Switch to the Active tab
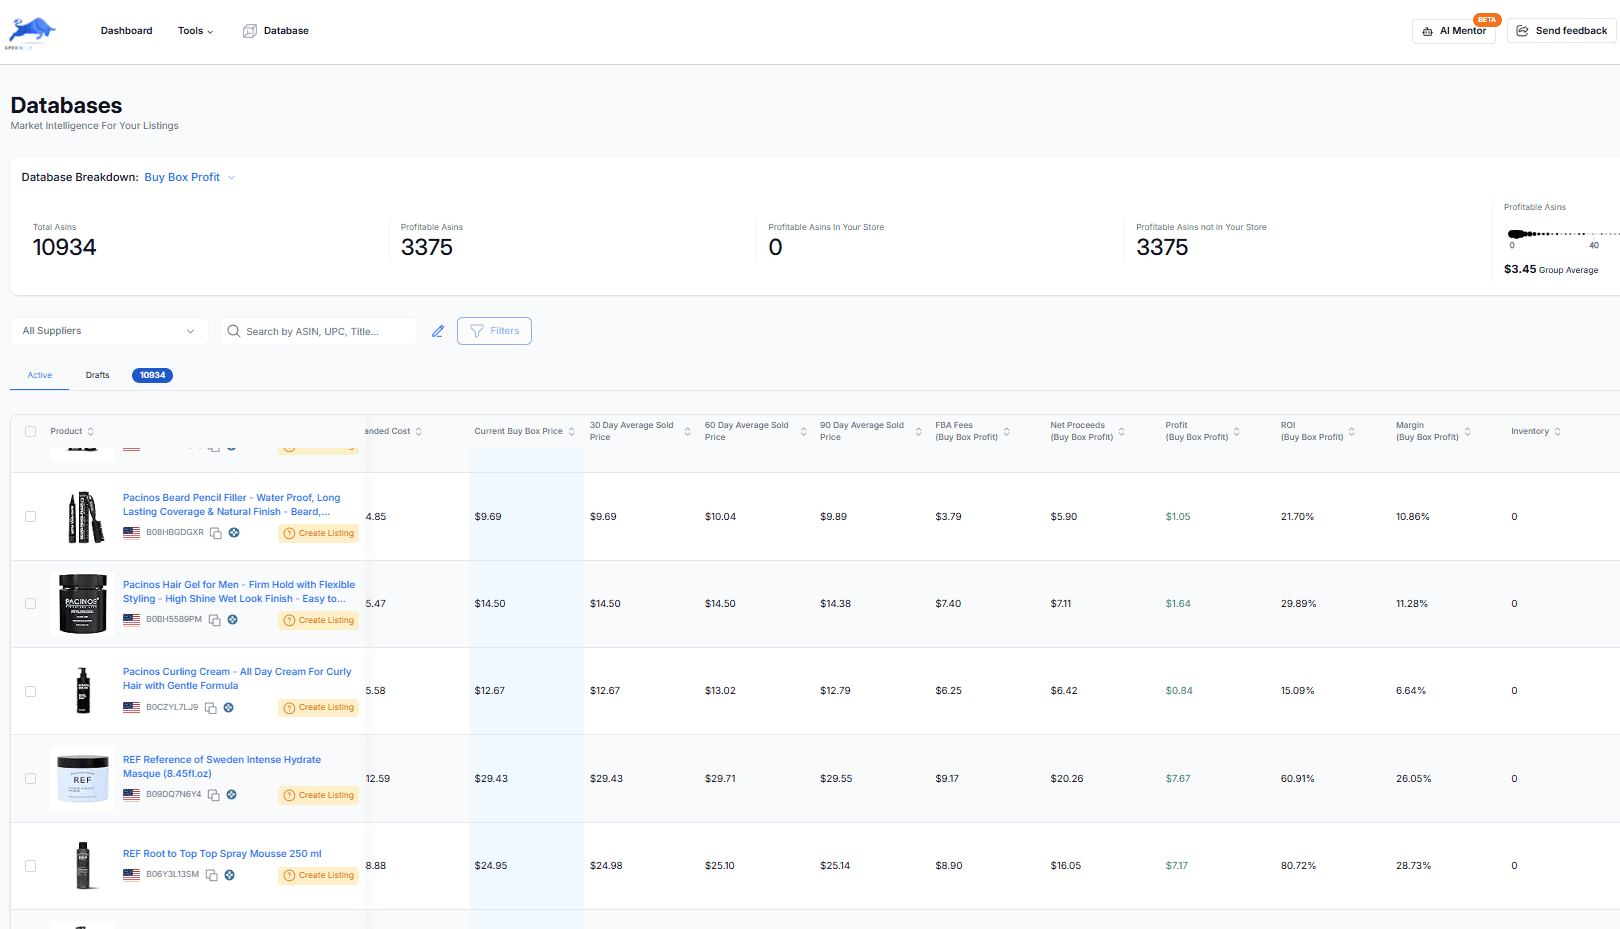This screenshot has width=1620, height=929. tap(40, 376)
